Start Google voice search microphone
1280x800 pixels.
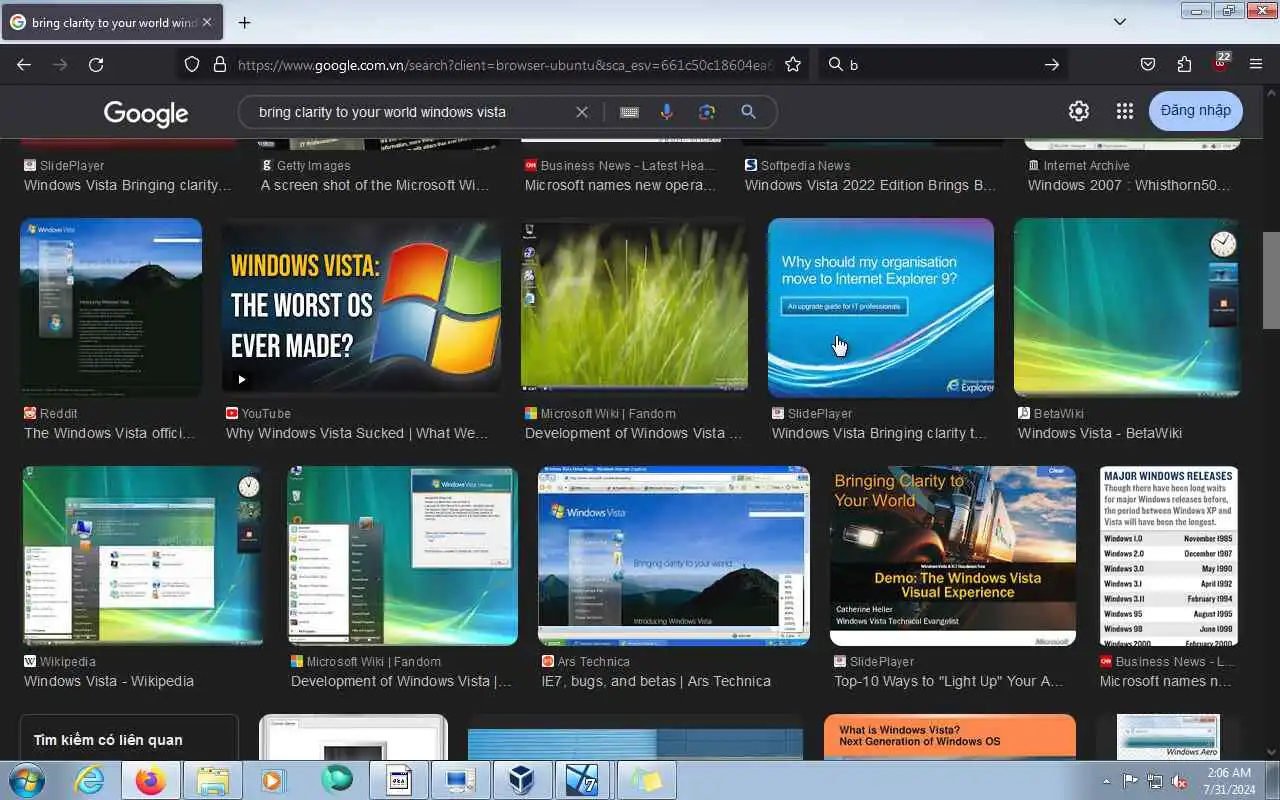click(667, 112)
